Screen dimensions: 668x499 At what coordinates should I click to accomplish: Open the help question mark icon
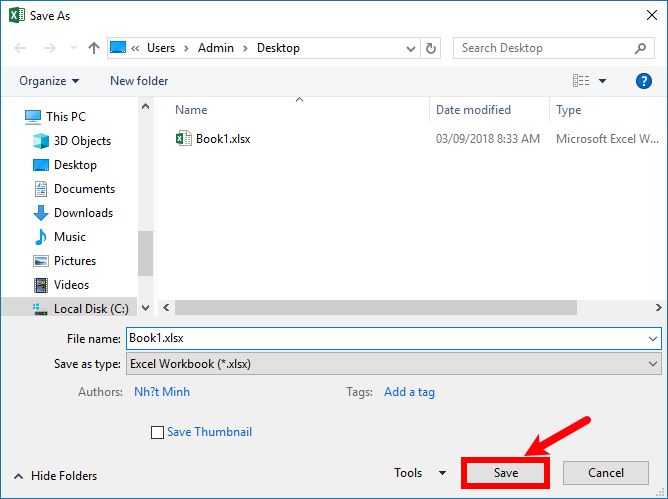pos(644,81)
